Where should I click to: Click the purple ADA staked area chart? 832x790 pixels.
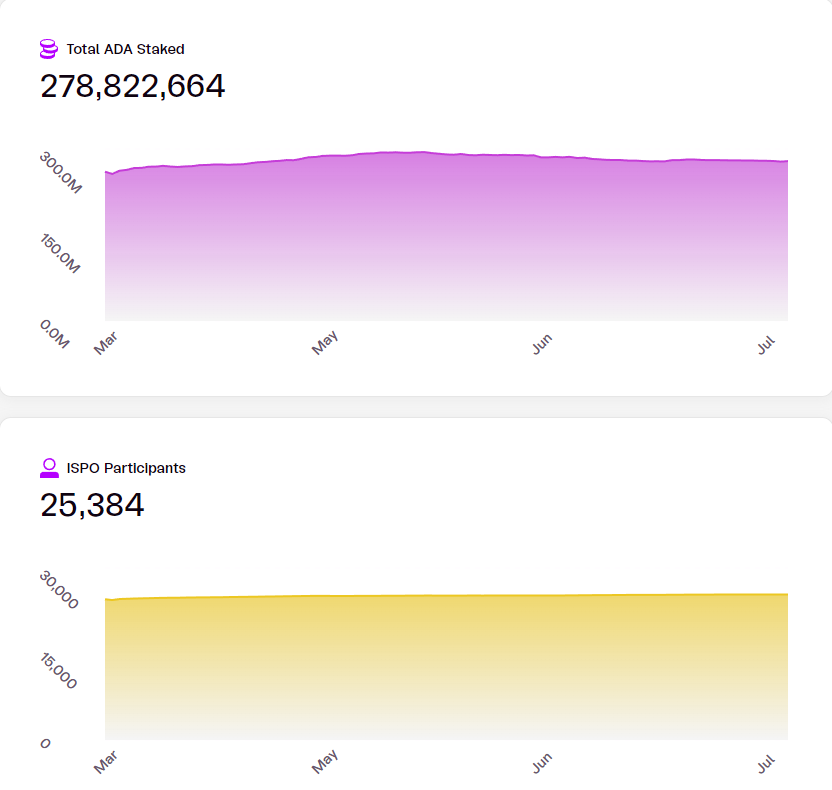(x=446, y=240)
